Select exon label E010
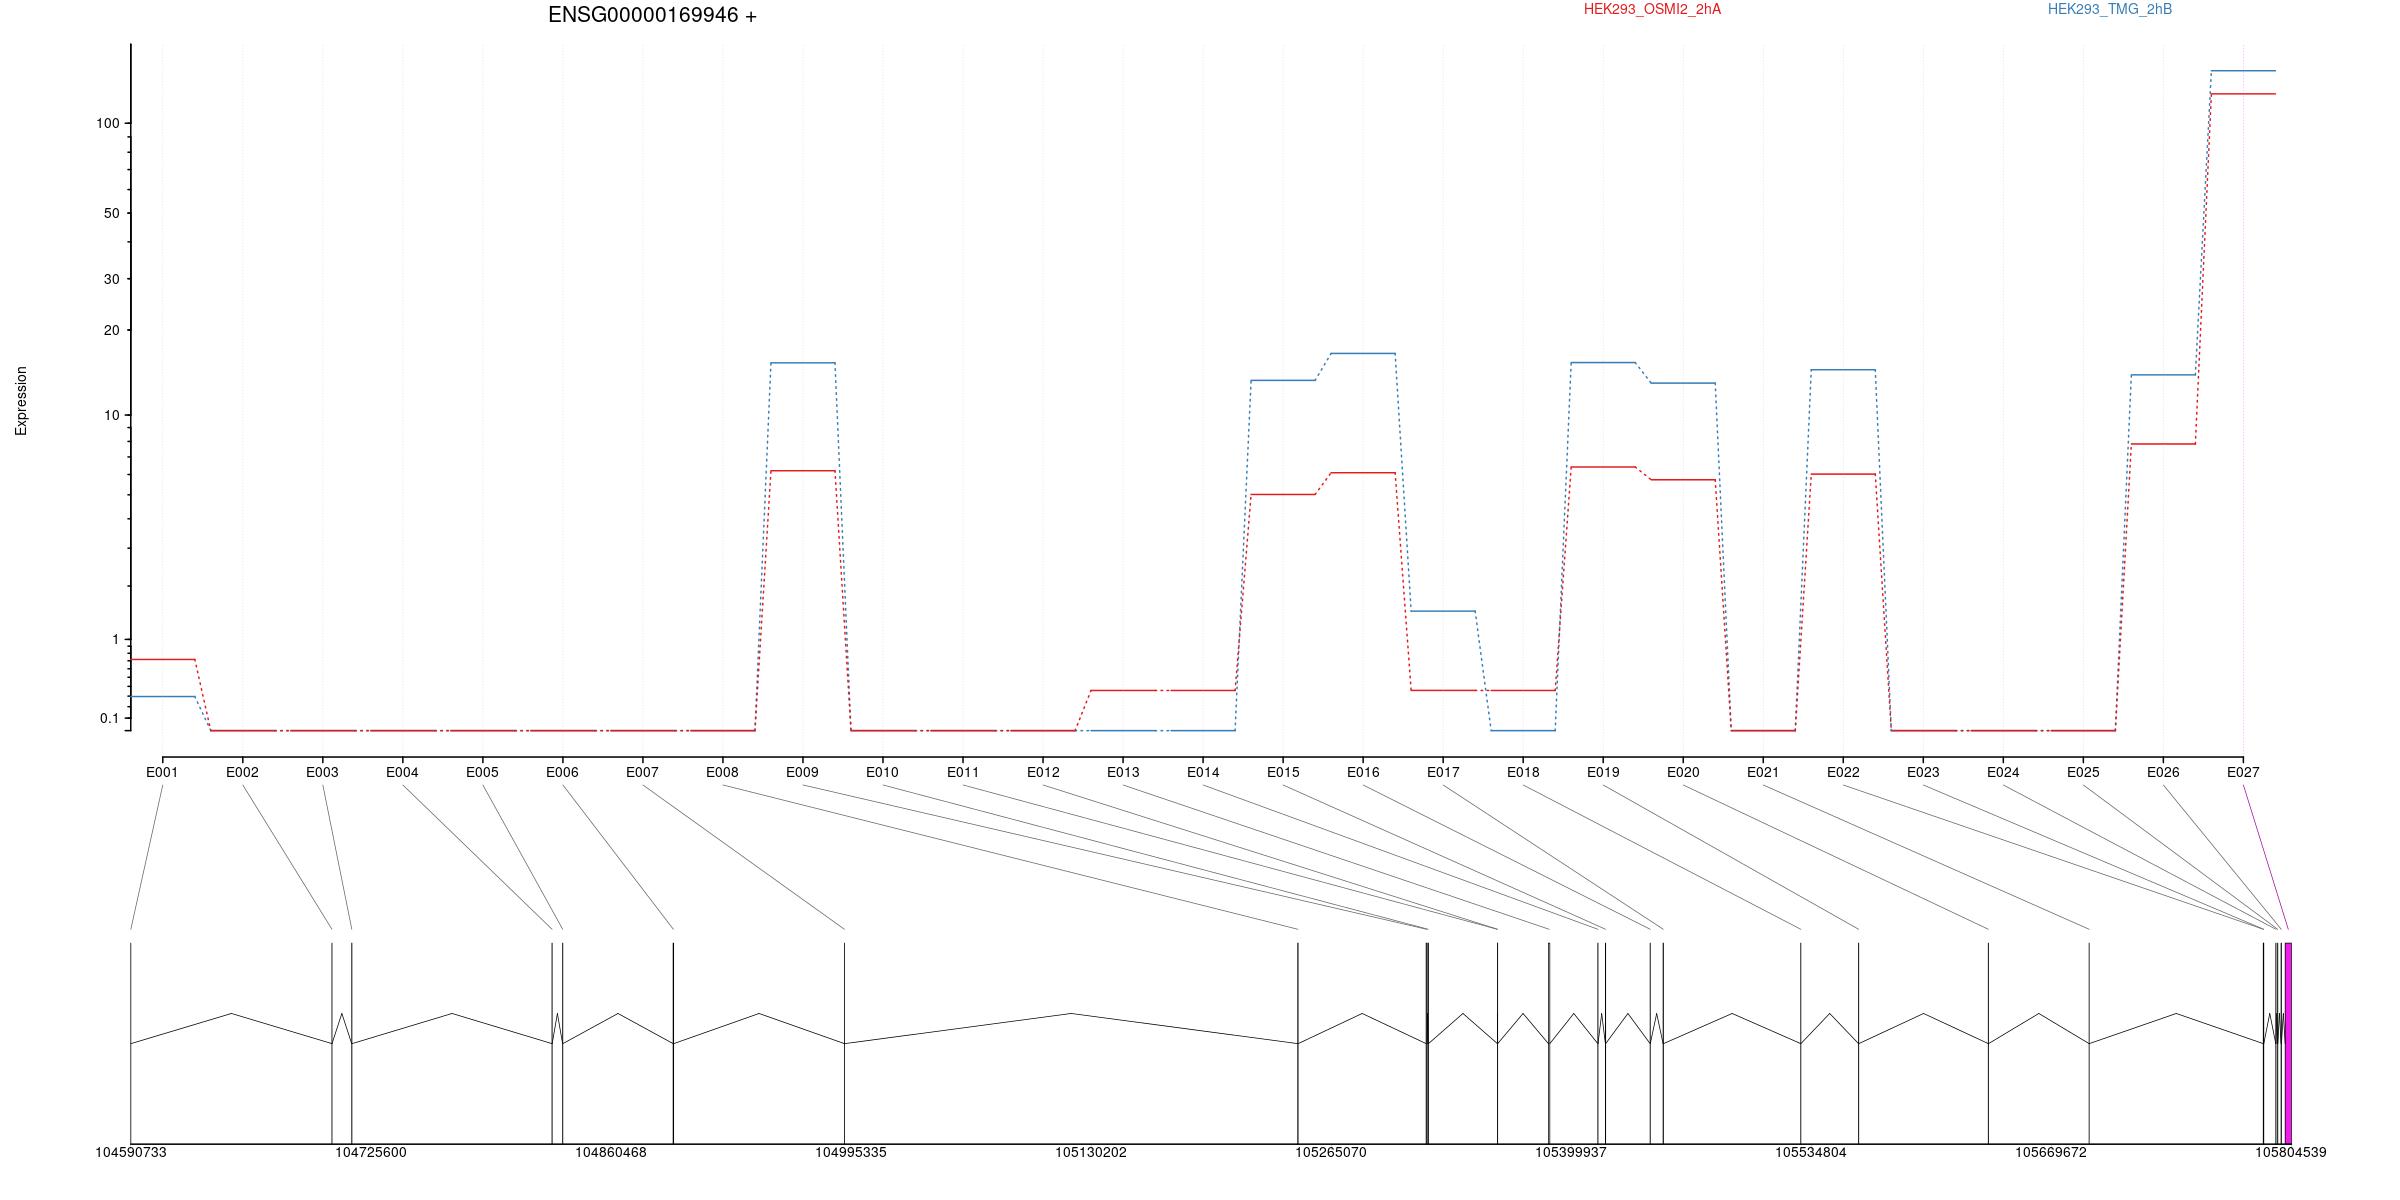Image resolution: width=2400 pixels, height=1200 pixels. click(882, 772)
